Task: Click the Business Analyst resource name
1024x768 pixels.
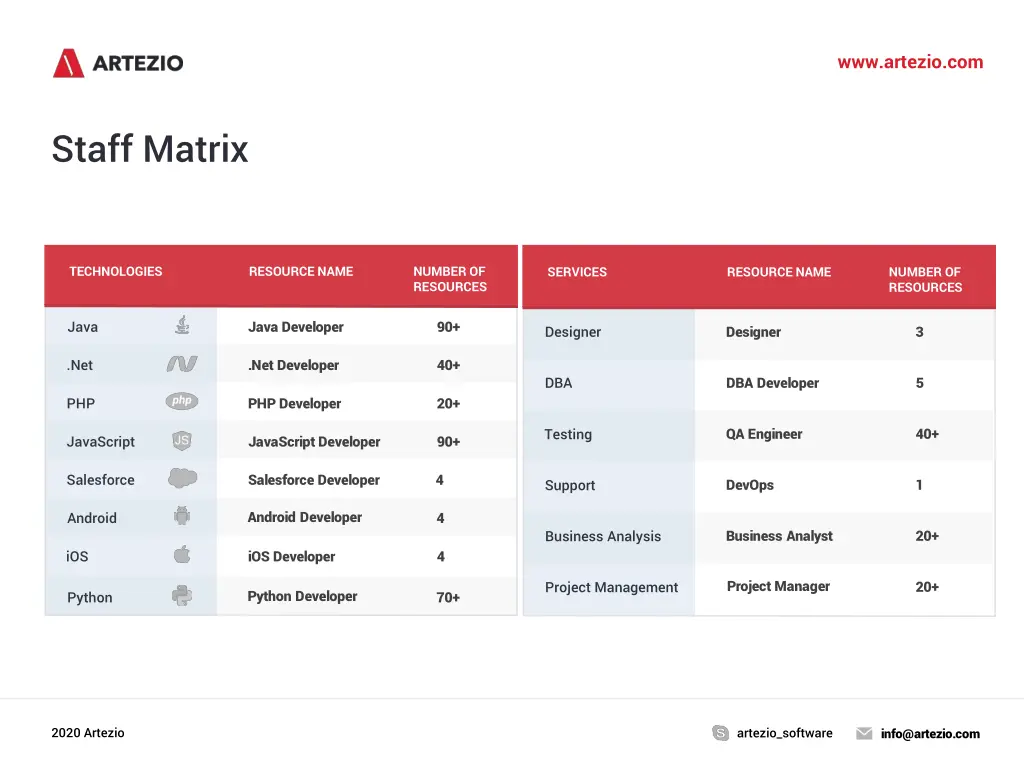Action: pyautogui.click(x=779, y=536)
